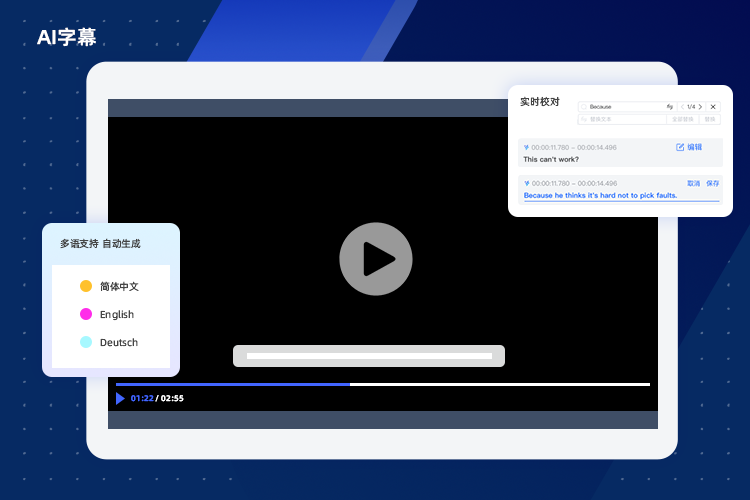Click the marker icon before the 'Because he thinks' timestamp
Image resolution: width=750 pixels, height=500 pixels.
[527, 183]
